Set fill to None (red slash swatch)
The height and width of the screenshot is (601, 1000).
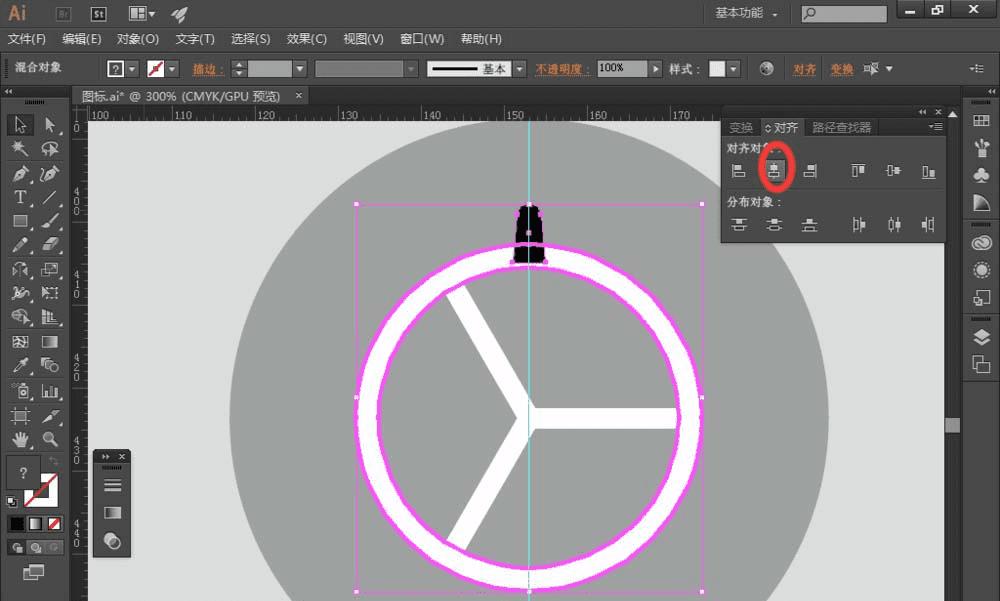pos(54,524)
